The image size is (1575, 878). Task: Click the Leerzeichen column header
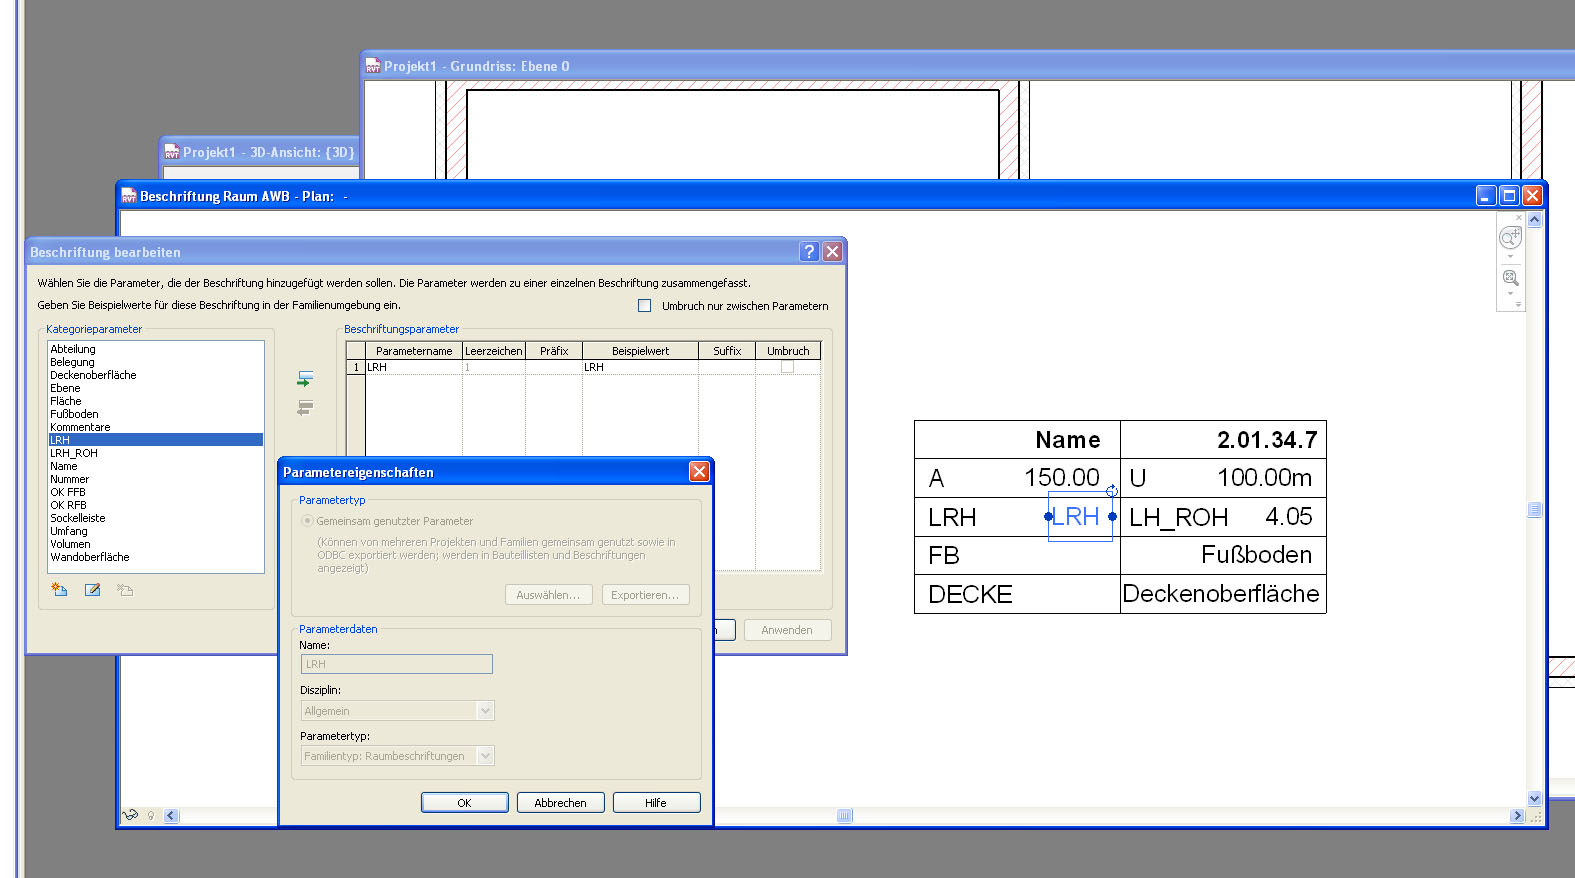494,351
